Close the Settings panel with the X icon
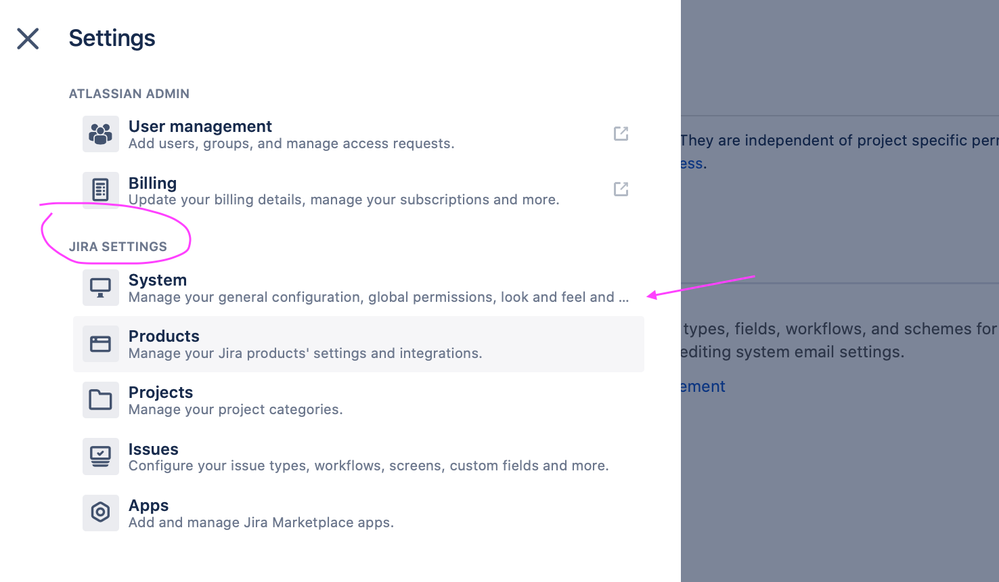This screenshot has width=999, height=582. (28, 38)
